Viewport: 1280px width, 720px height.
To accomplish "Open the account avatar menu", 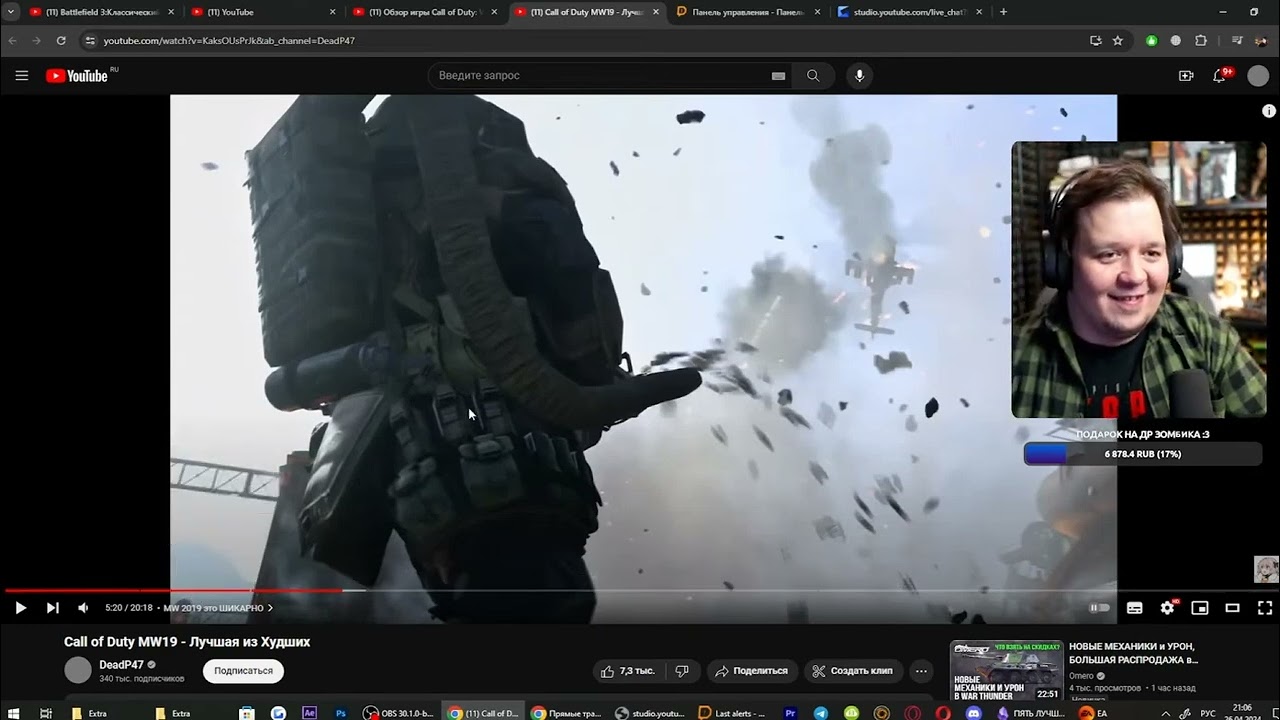I will (x=1258, y=76).
